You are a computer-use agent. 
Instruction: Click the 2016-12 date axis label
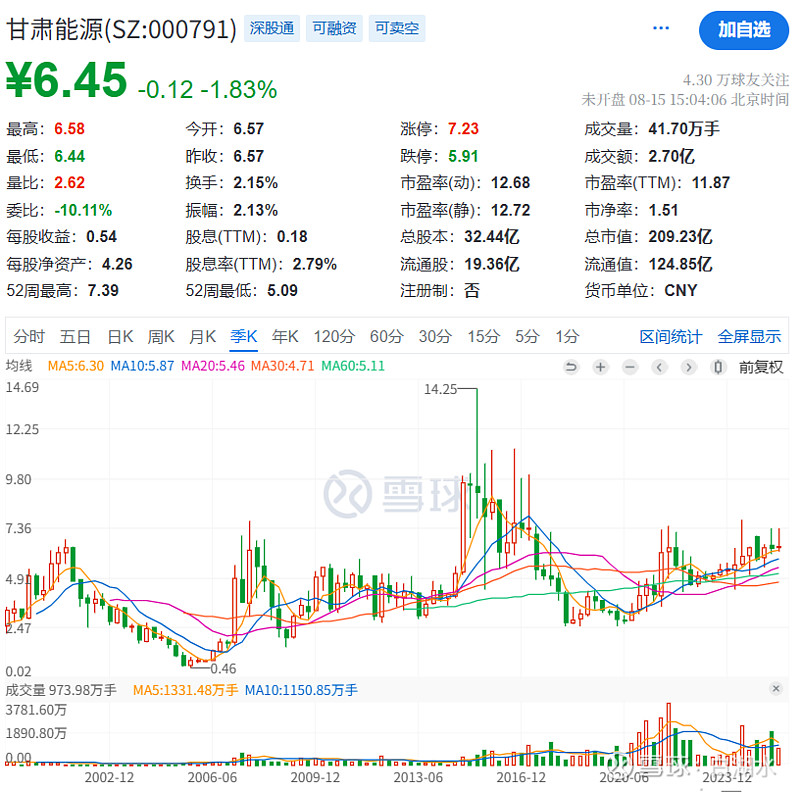tap(521, 778)
